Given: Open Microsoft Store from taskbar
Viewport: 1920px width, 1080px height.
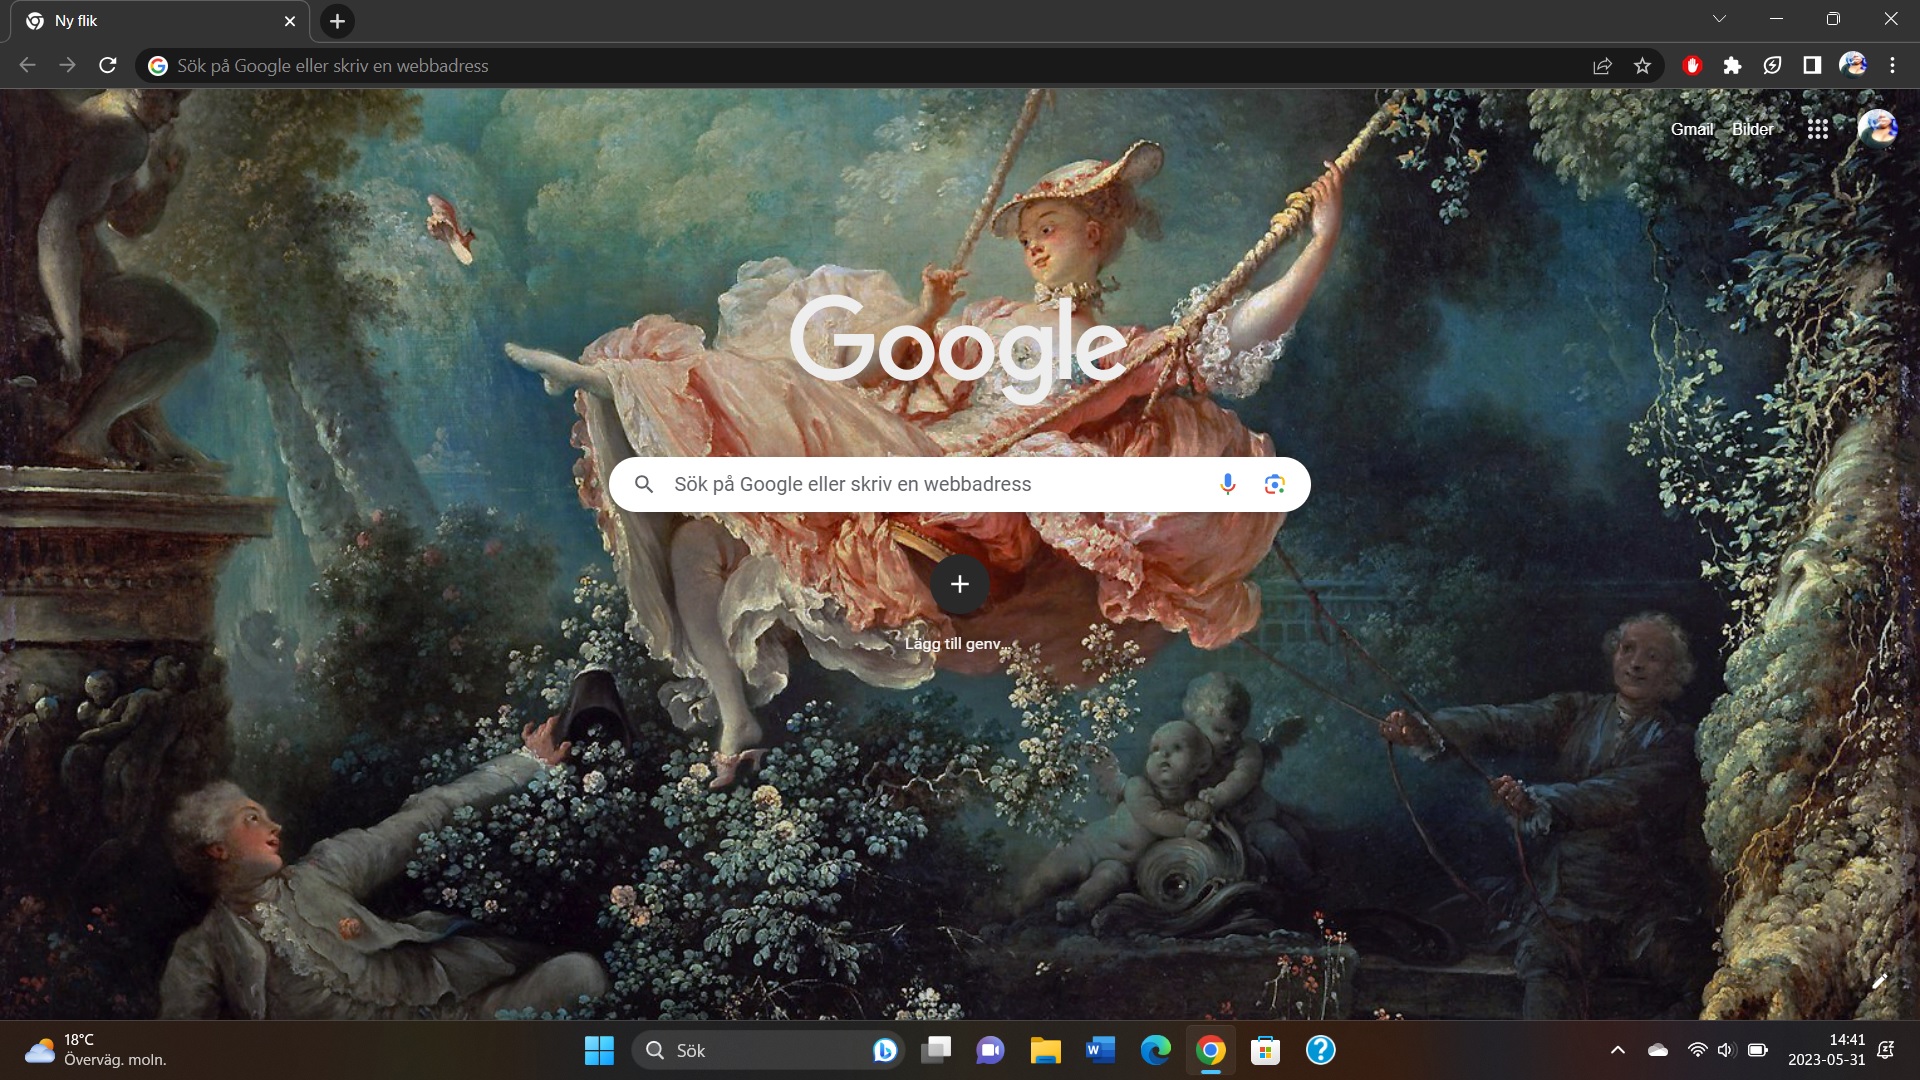Looking at the screenshot, I should (x=1265, y=1050).
